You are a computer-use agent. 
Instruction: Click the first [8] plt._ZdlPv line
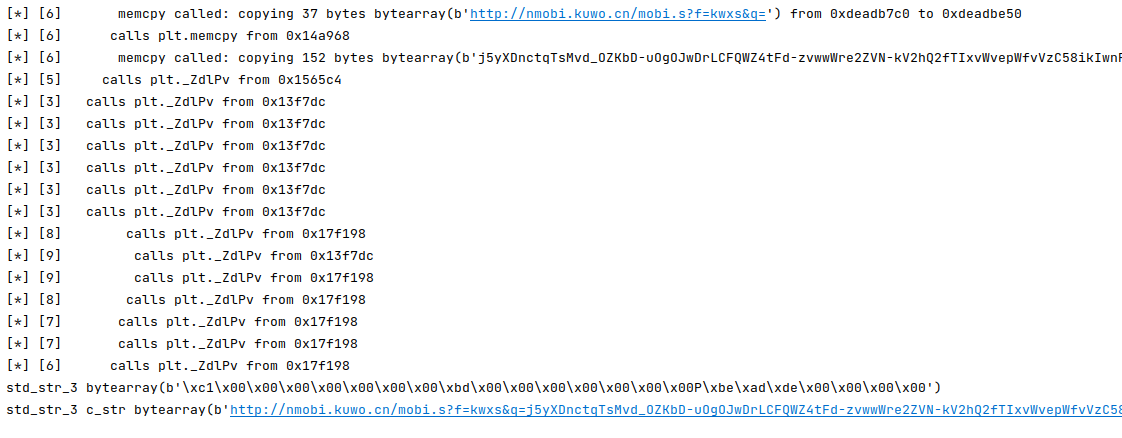(x=245, y=234)
